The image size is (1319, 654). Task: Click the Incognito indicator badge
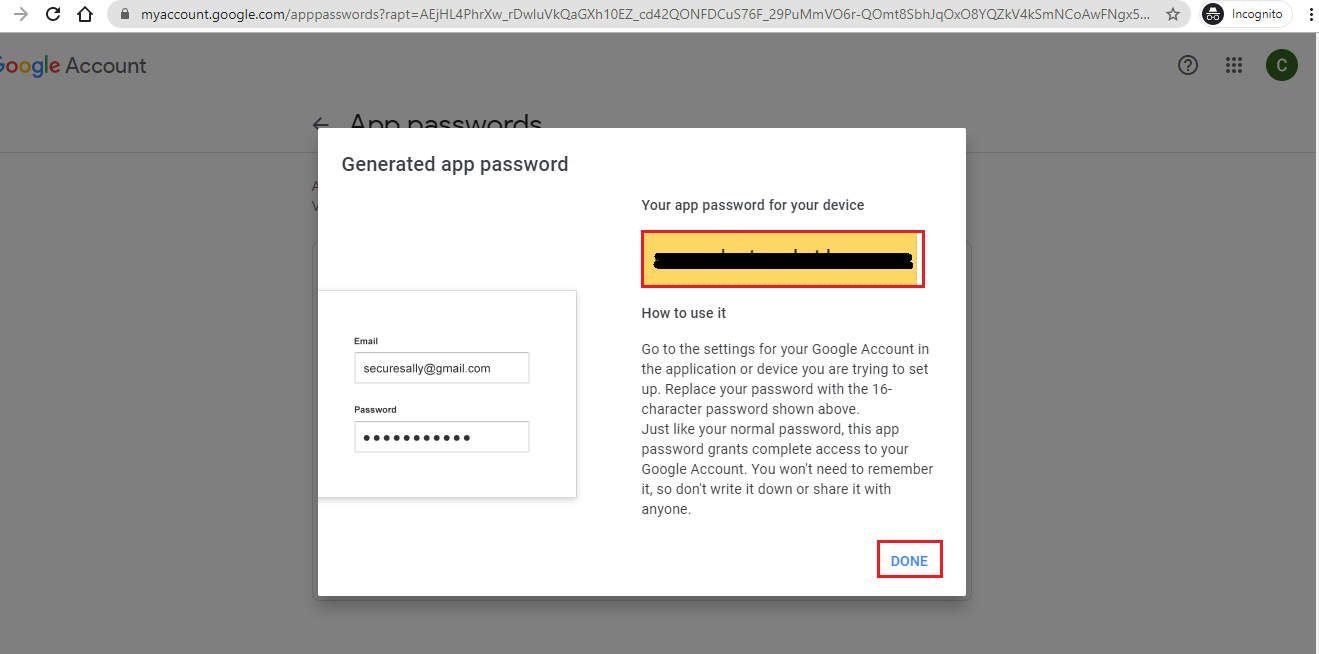click(x=1245, y=15)
